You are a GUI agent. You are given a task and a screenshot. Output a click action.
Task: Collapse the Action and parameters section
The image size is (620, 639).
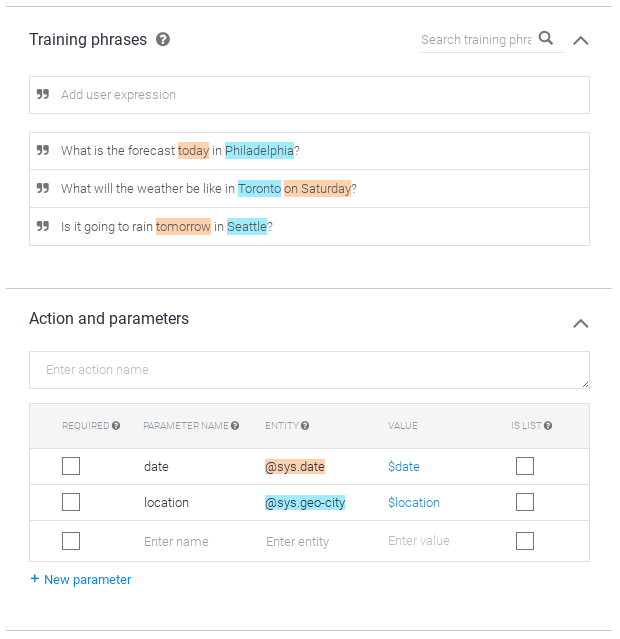581,324
